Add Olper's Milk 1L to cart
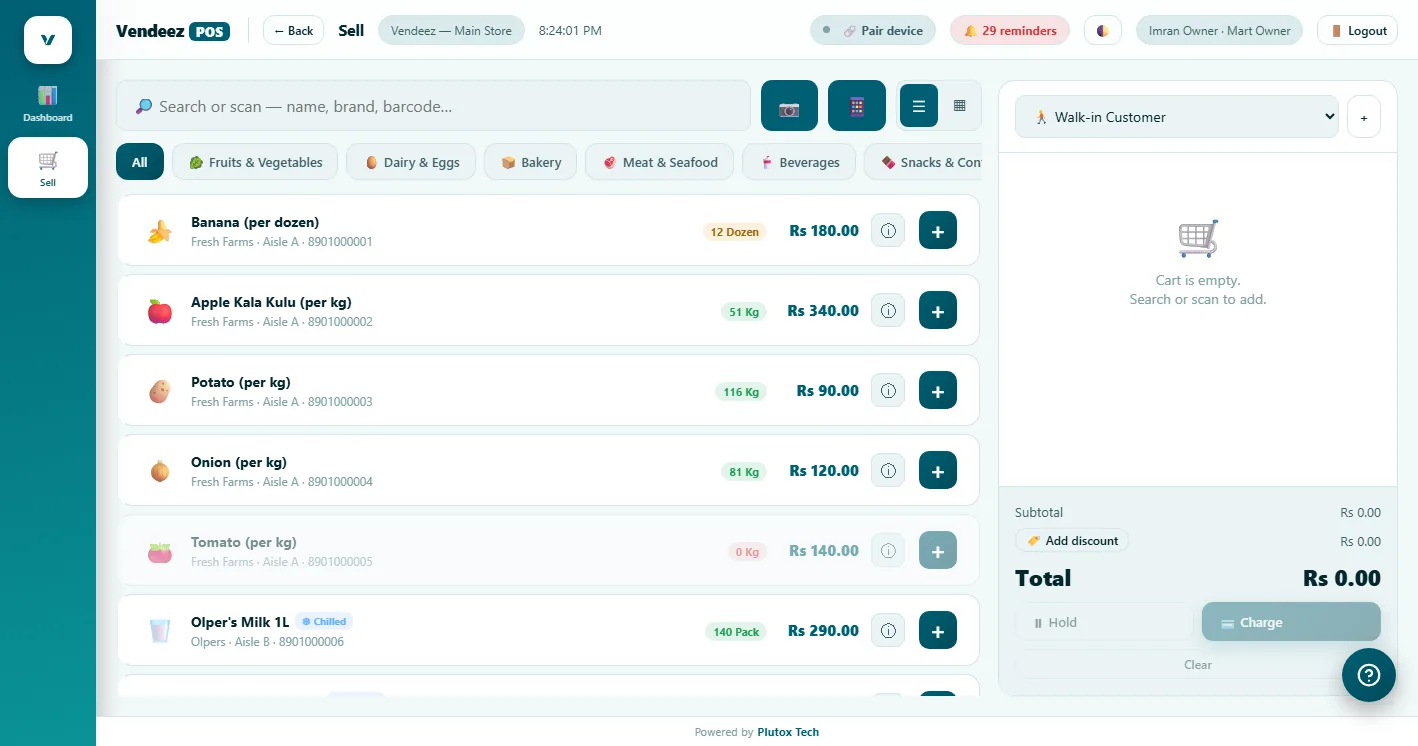 click(x=938, y=631)
